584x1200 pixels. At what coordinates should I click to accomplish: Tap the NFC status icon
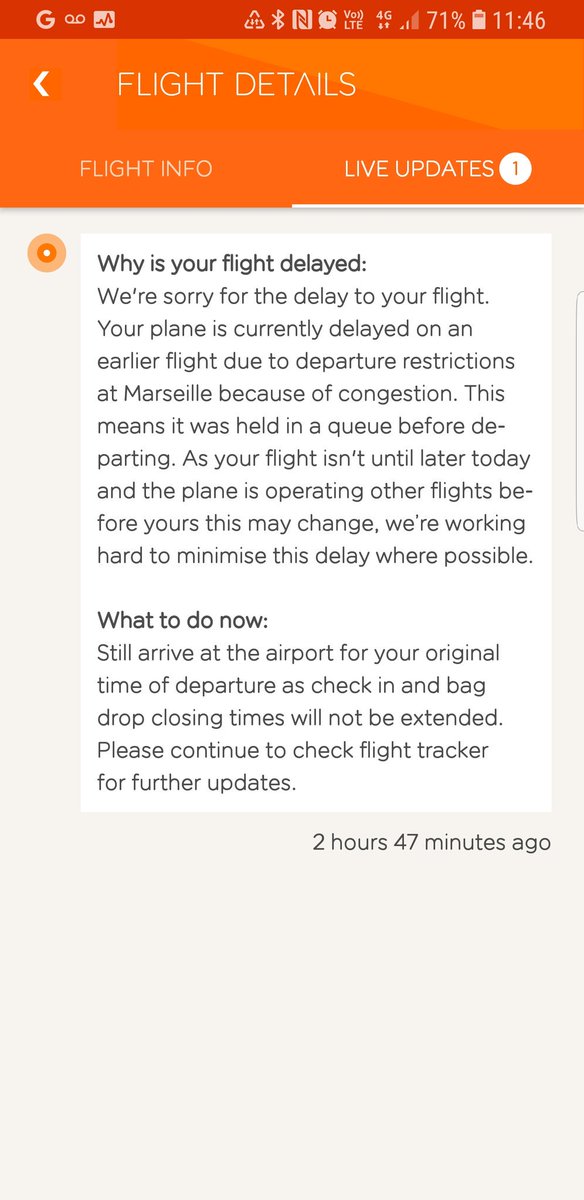(x=302, y=19)
